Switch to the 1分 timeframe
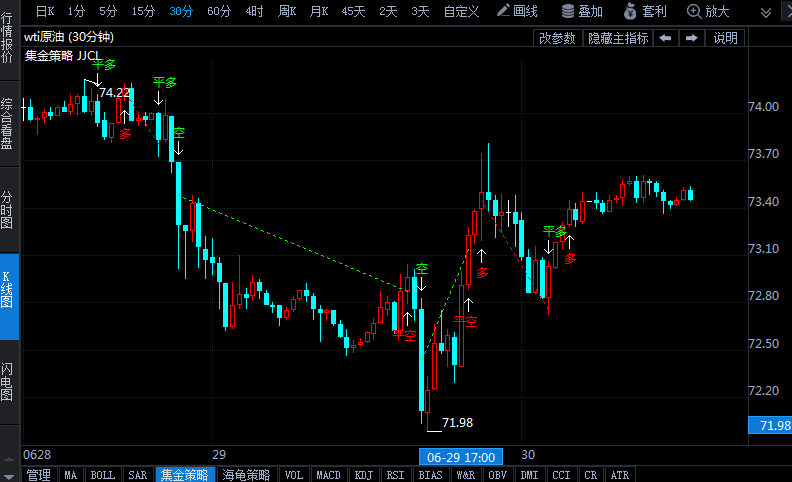 click(76, 11)
